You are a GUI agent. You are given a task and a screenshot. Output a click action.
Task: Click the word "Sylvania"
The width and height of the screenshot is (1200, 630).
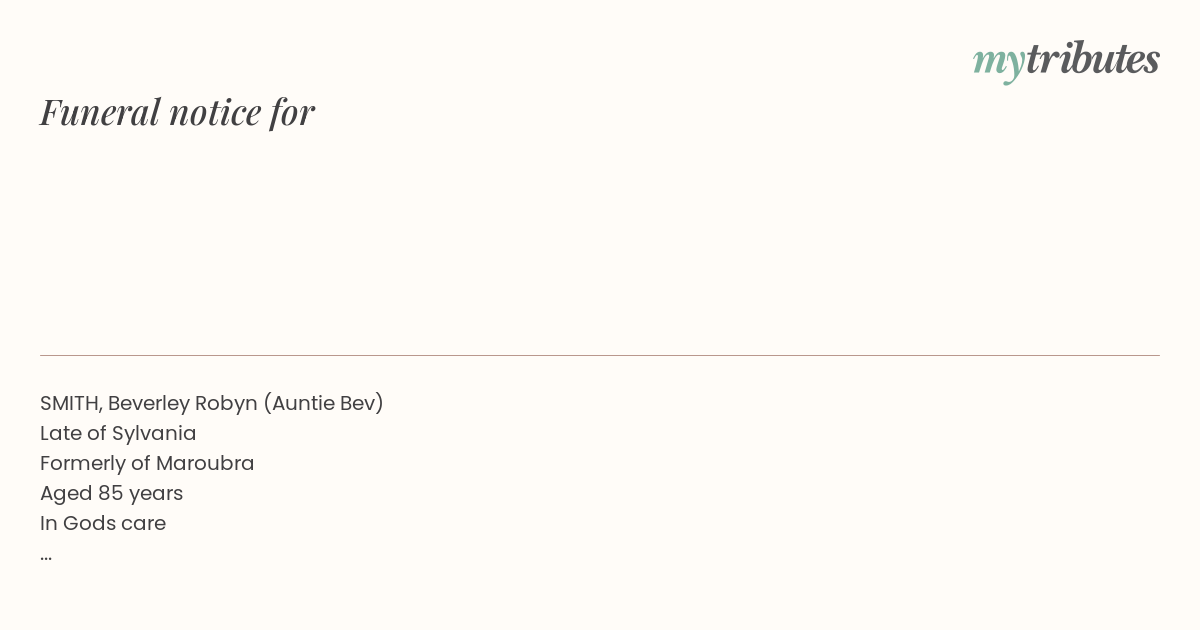pyautogui.click(x=154, y=434)
